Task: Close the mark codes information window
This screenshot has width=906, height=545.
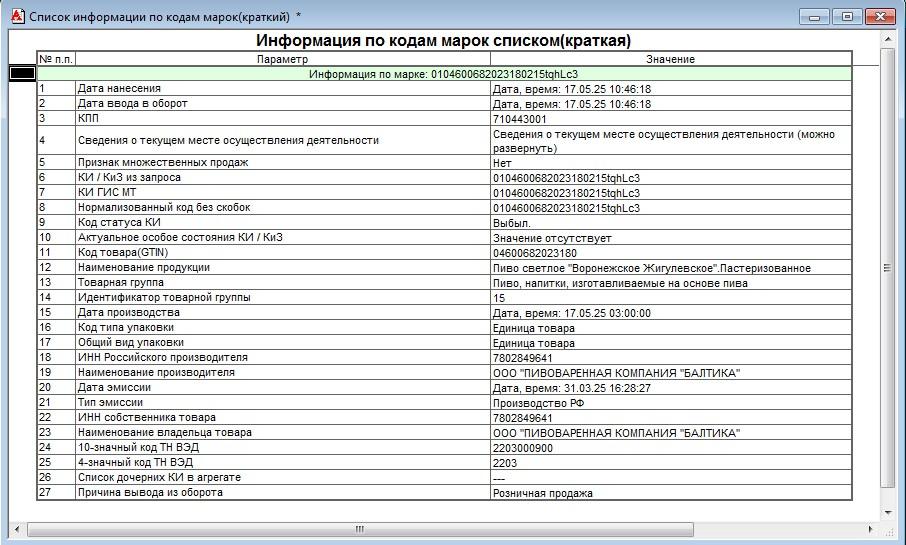Action: coord(880,17)
